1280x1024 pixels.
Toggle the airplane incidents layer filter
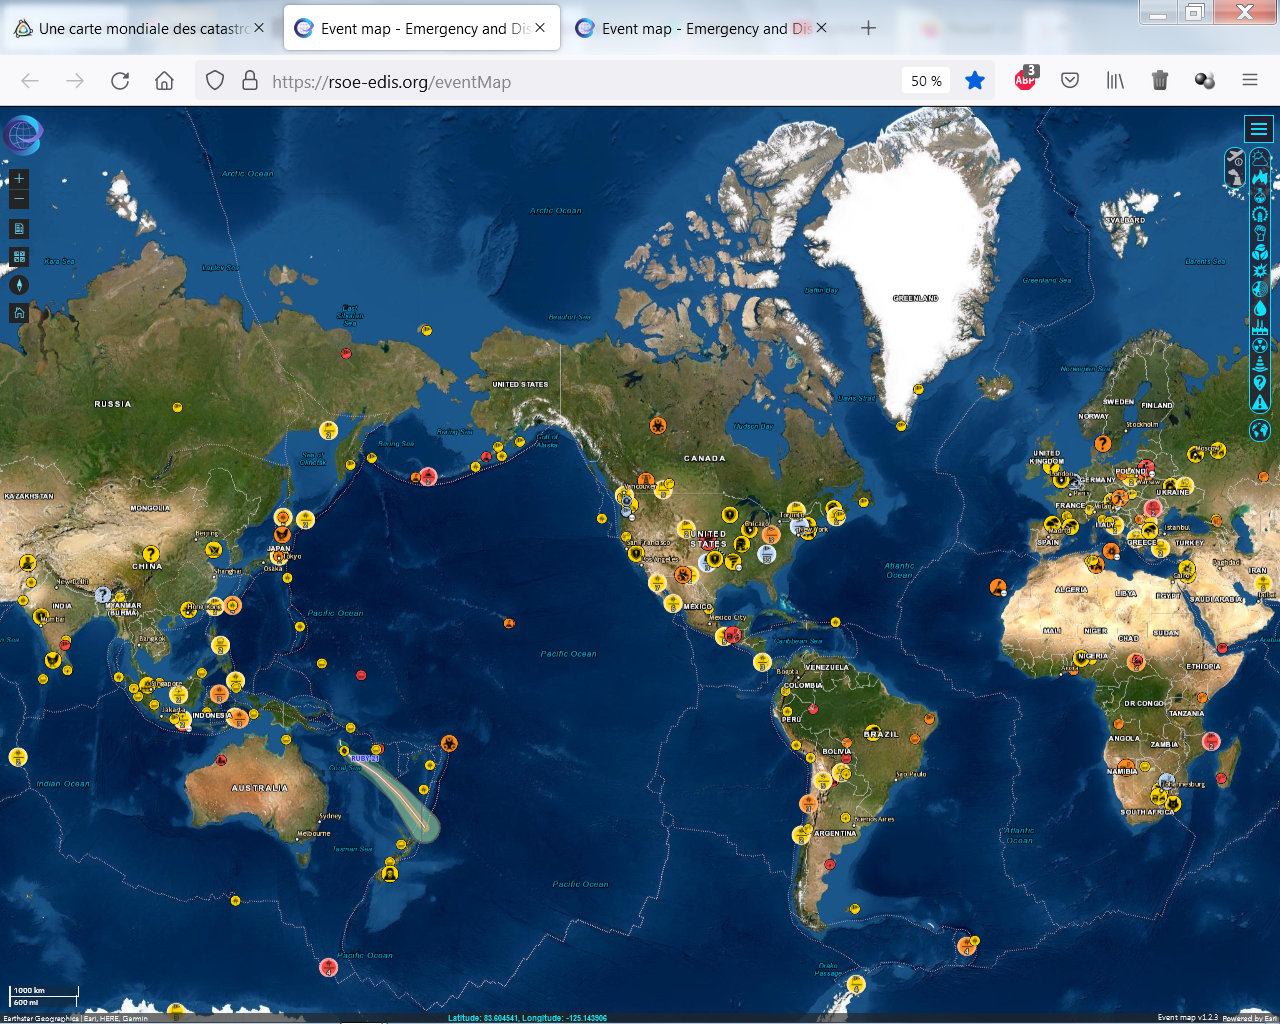pos(1236,159)
